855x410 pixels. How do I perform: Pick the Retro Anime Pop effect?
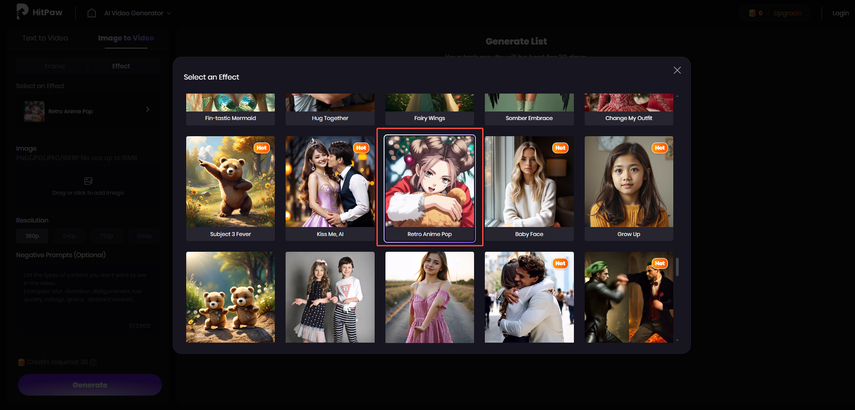pyautogui.click(x=430, y=187)
